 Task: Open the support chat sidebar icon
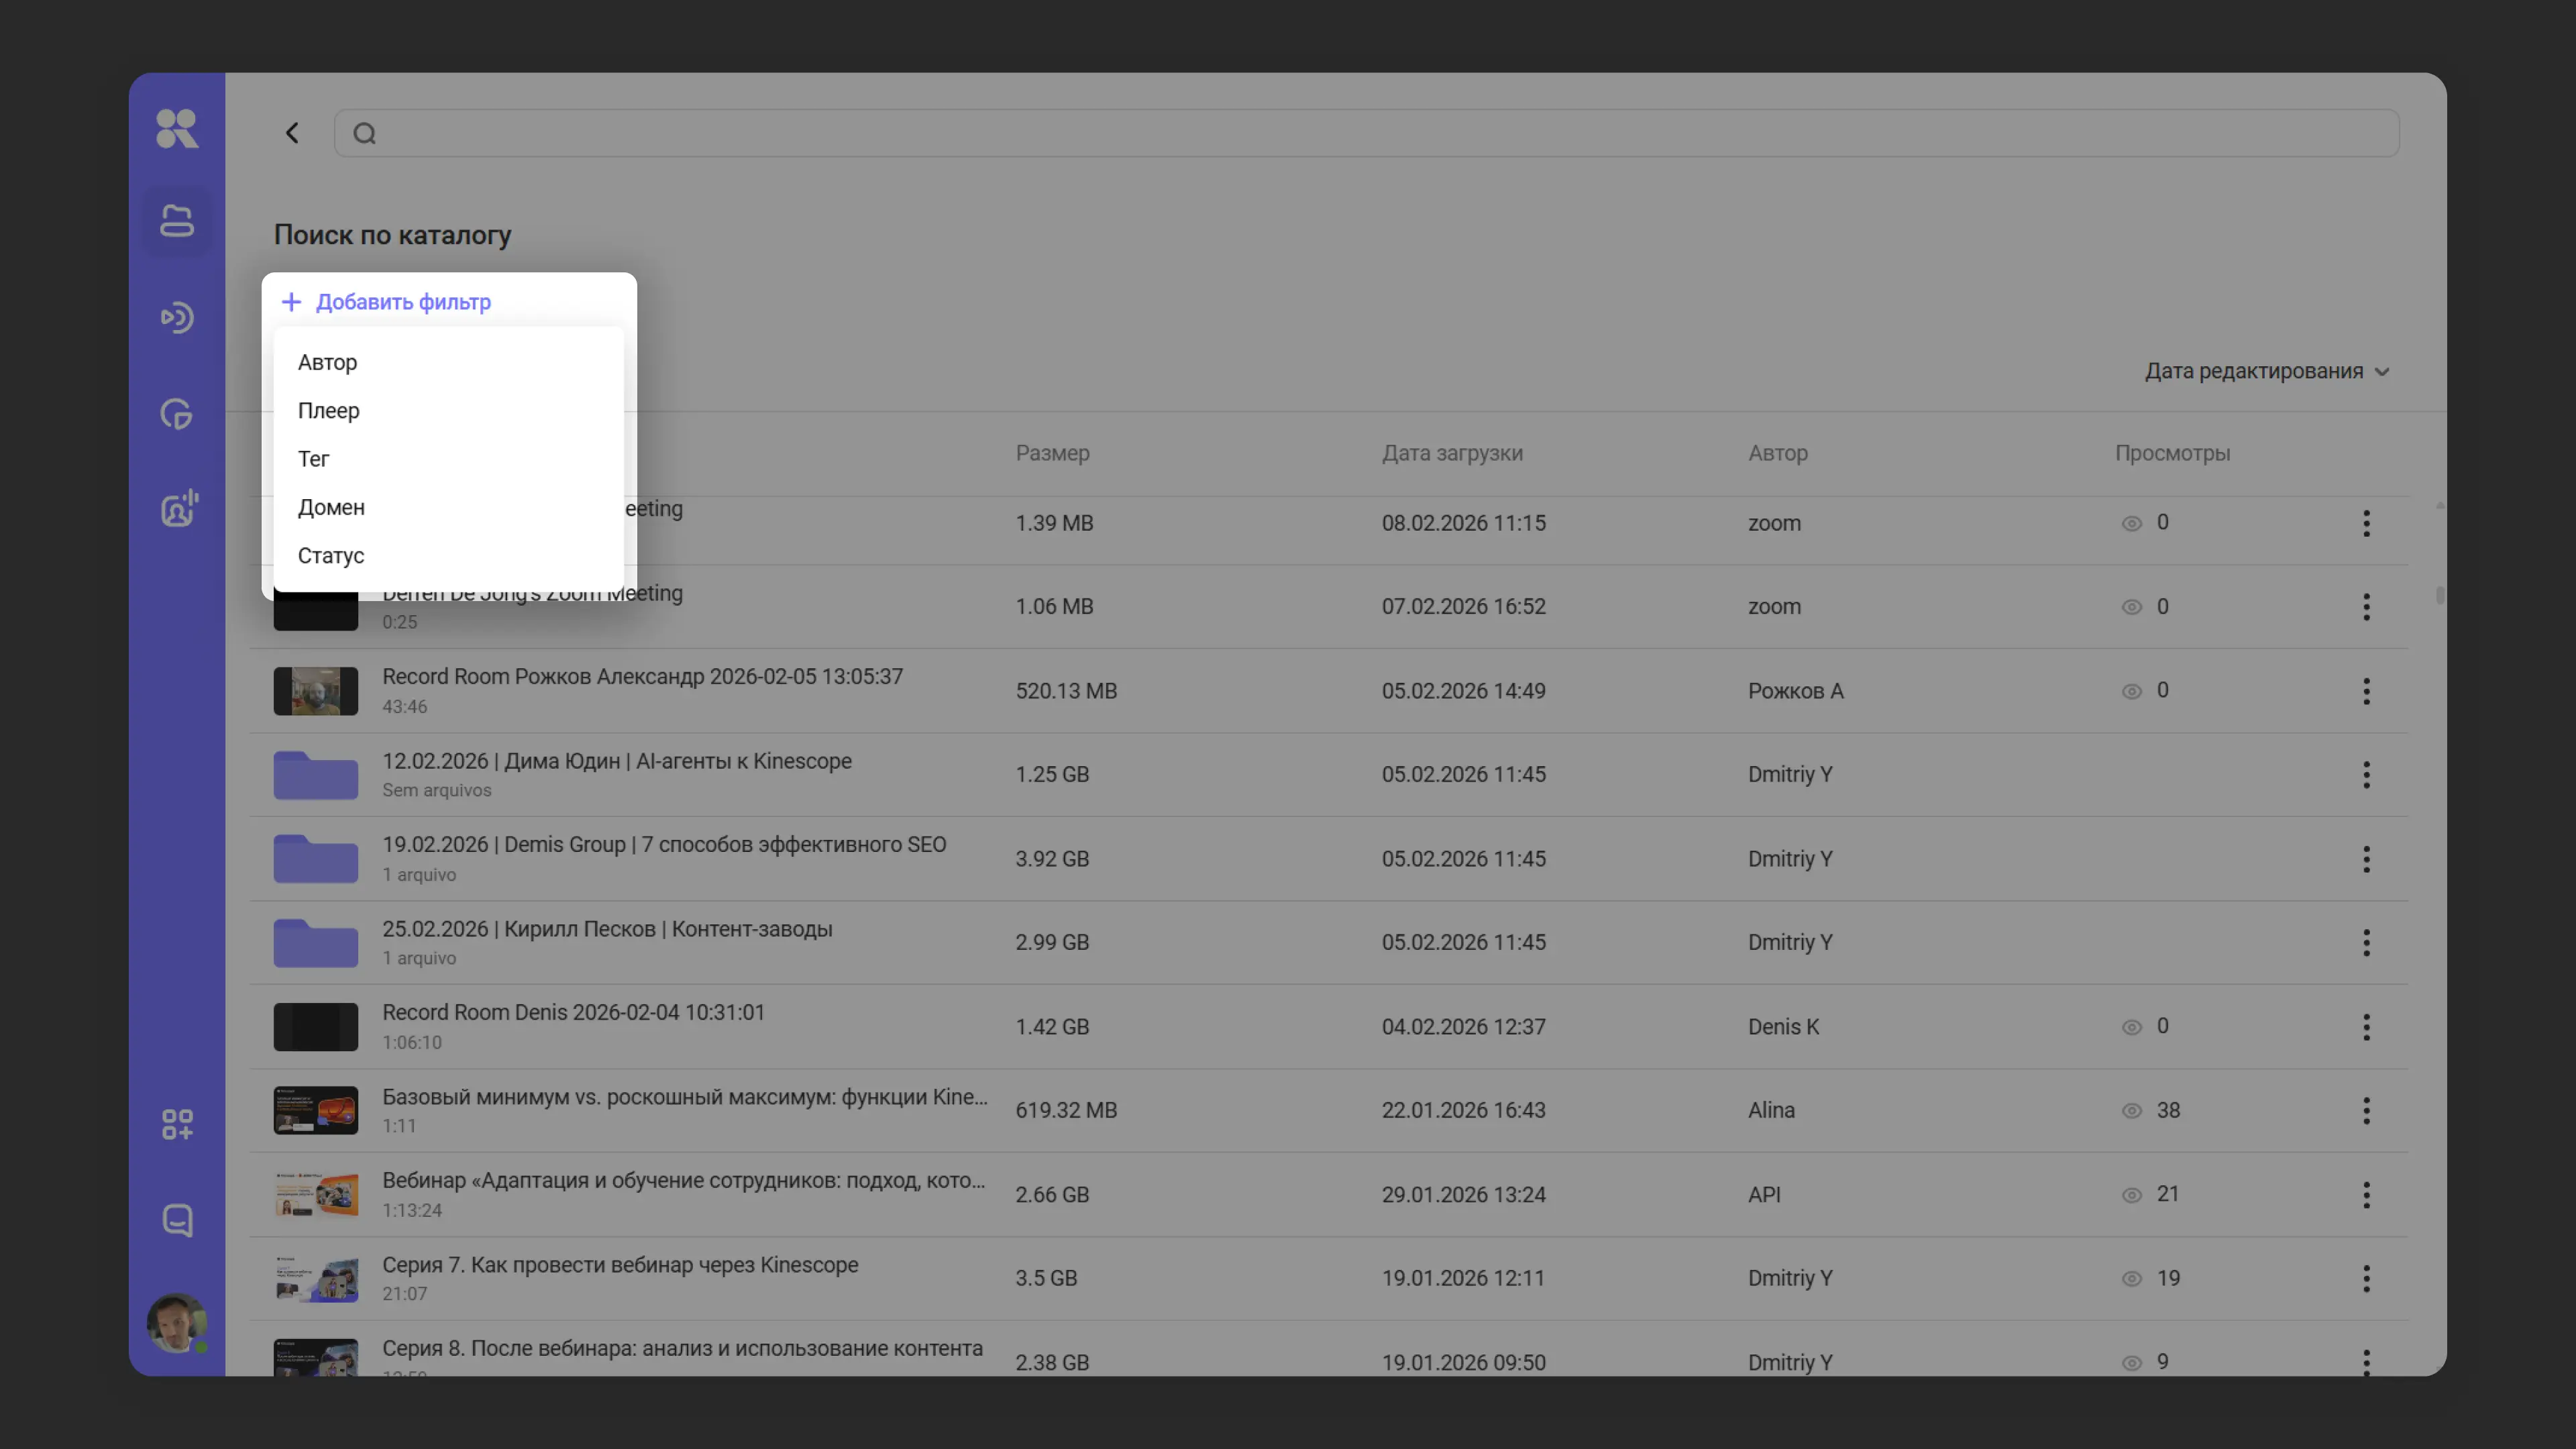coord(177,1220)
